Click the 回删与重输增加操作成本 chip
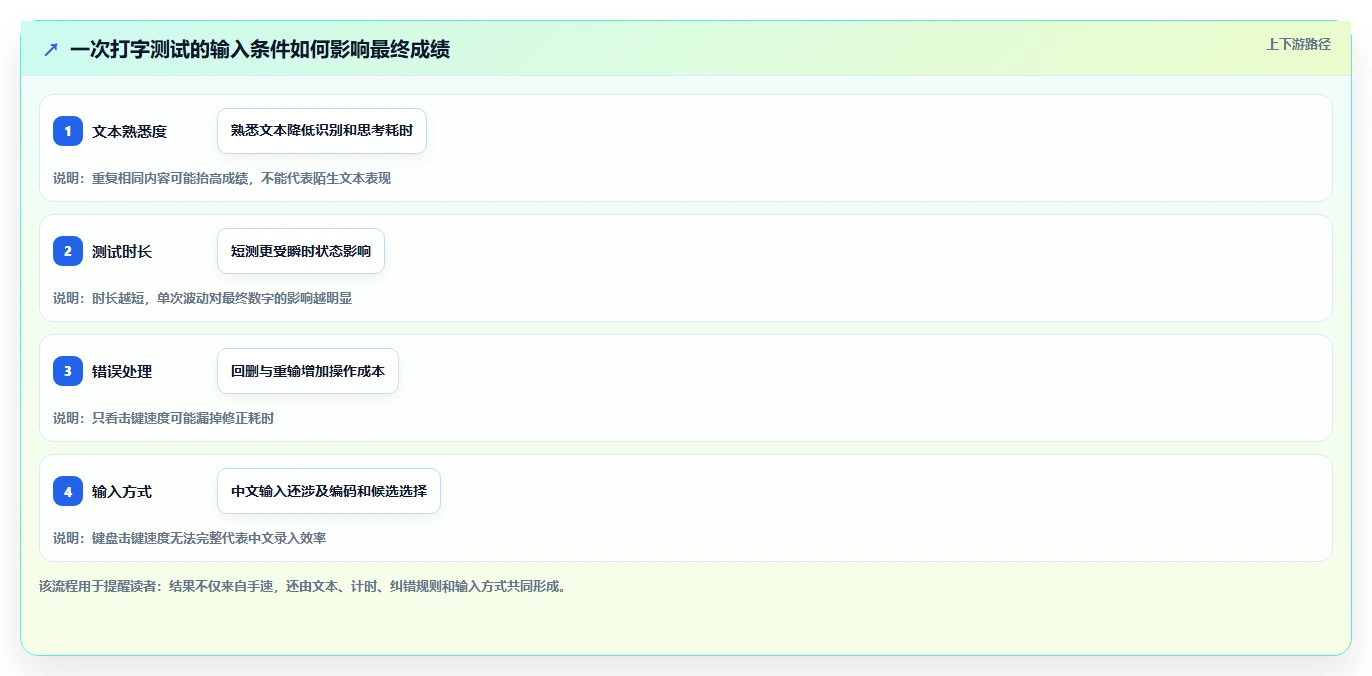Viewport: 1372px width, 676px height. pyautogui.click(x=308, y=371)
